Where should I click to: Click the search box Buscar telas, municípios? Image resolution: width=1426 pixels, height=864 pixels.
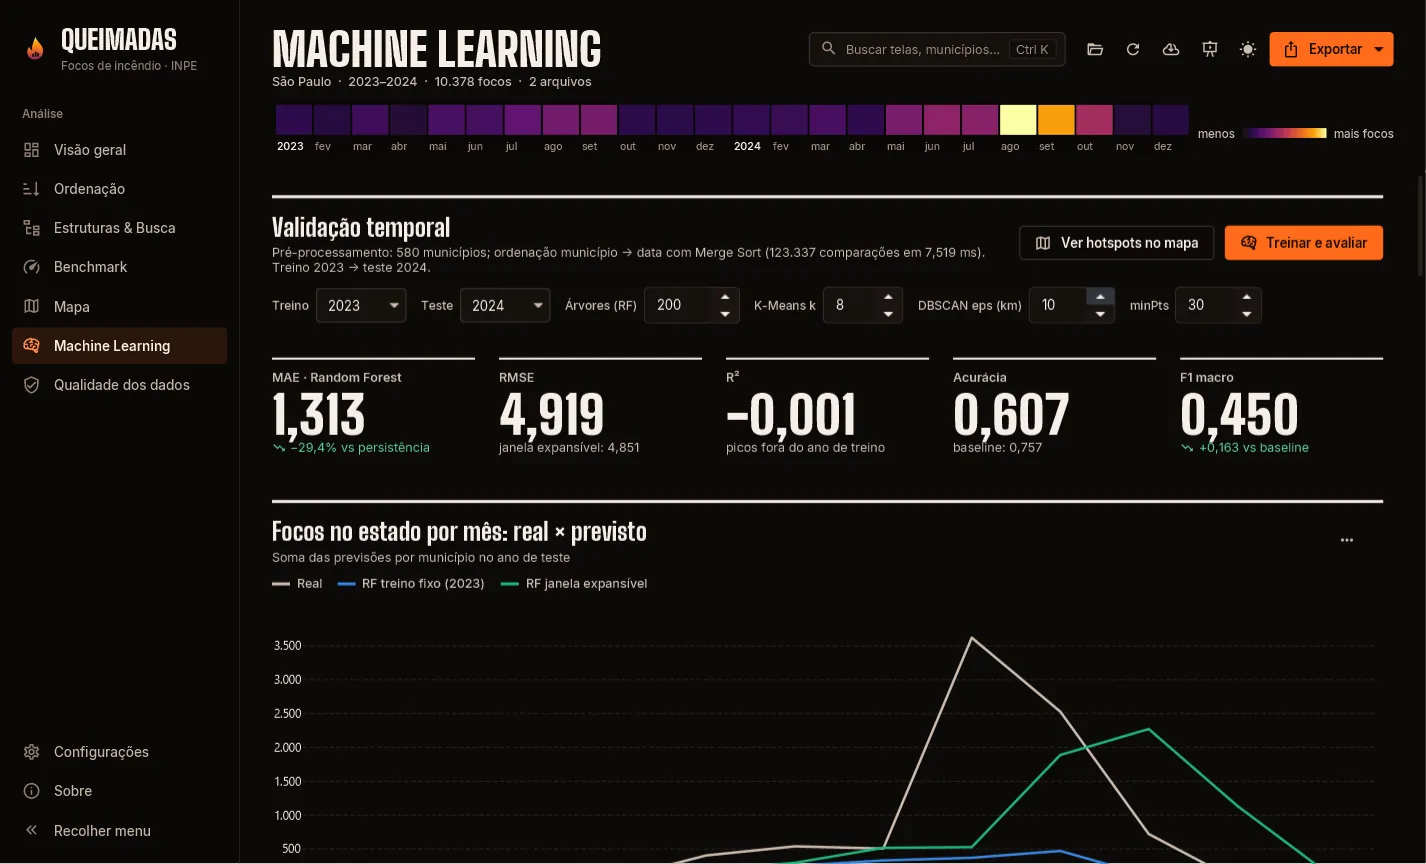point(937,49)
